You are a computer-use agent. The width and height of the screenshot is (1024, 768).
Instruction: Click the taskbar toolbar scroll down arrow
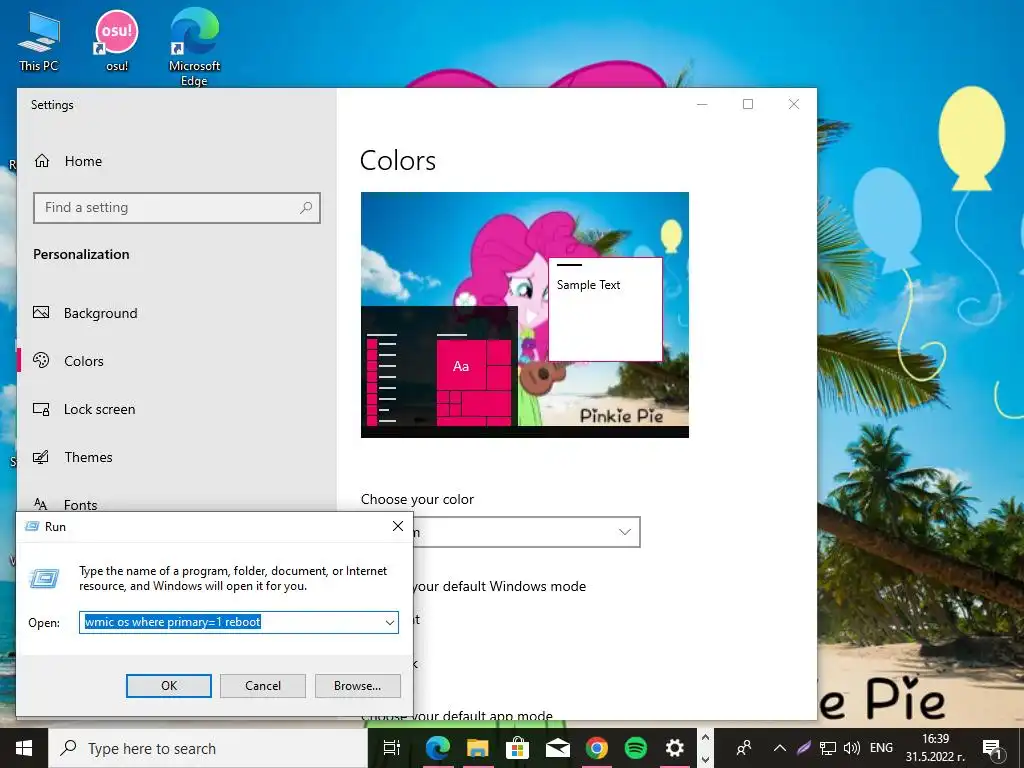coord(705,759)
